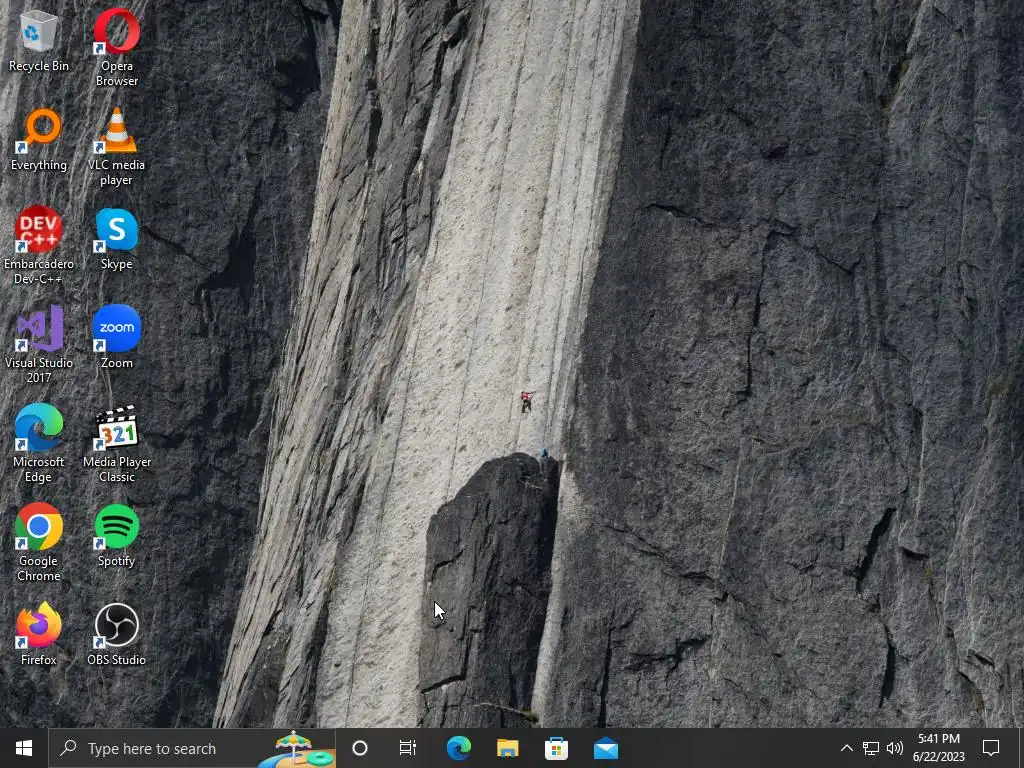This screenshot has height=768, width=1024.
Task: Select the Zoom desktop shortcut
Action: click(x=117, y=338)
